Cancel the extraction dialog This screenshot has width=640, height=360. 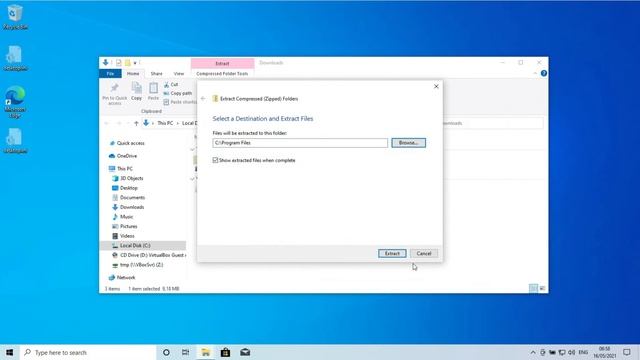pyautogui.click(x=424, y=253)
